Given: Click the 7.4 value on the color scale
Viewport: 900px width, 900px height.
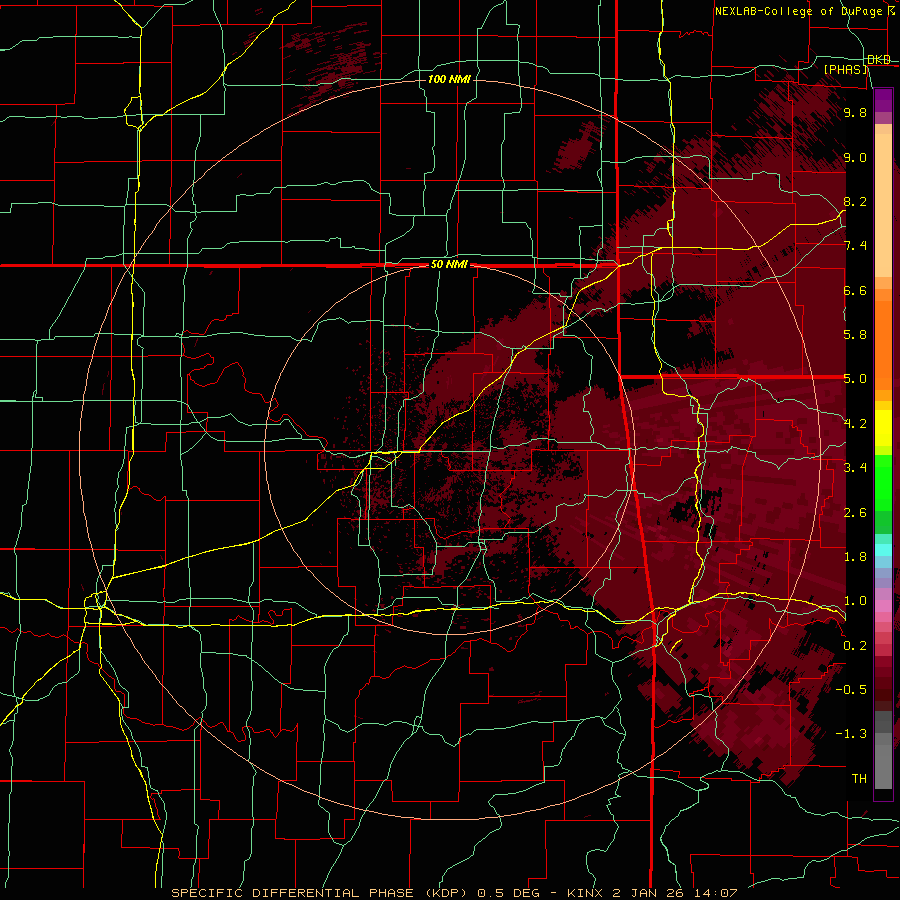Looking at the screenshot, I should [855, 246].
